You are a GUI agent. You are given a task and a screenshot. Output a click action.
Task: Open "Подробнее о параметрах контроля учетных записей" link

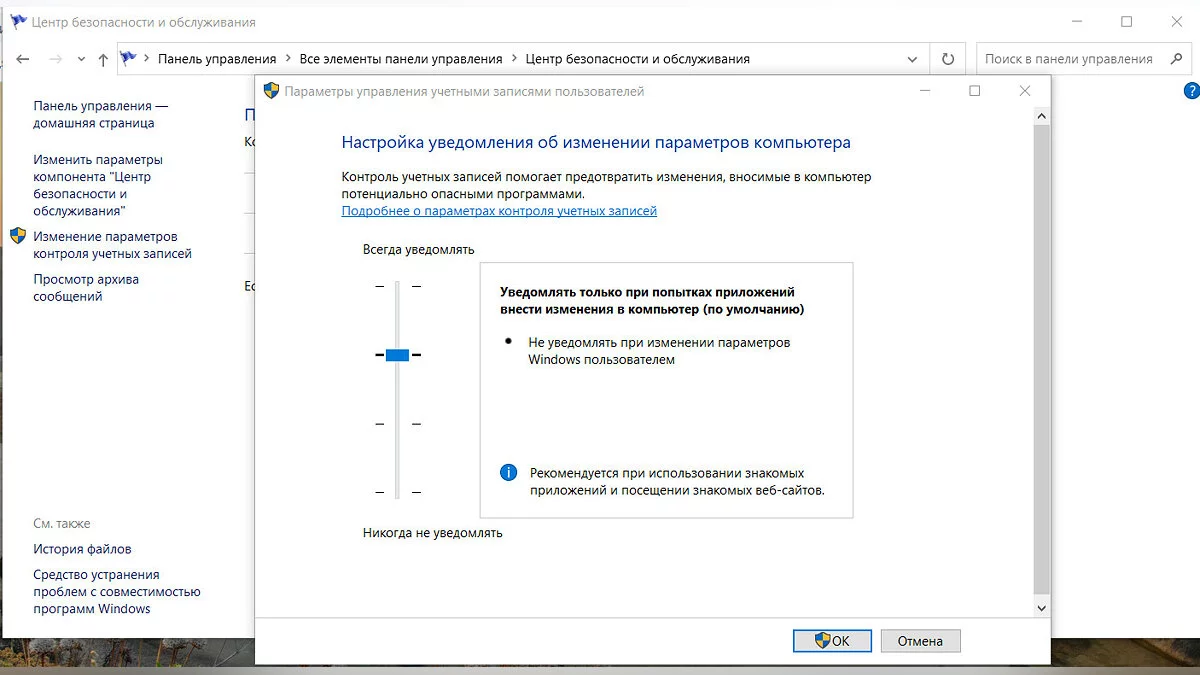pos(499,211)
